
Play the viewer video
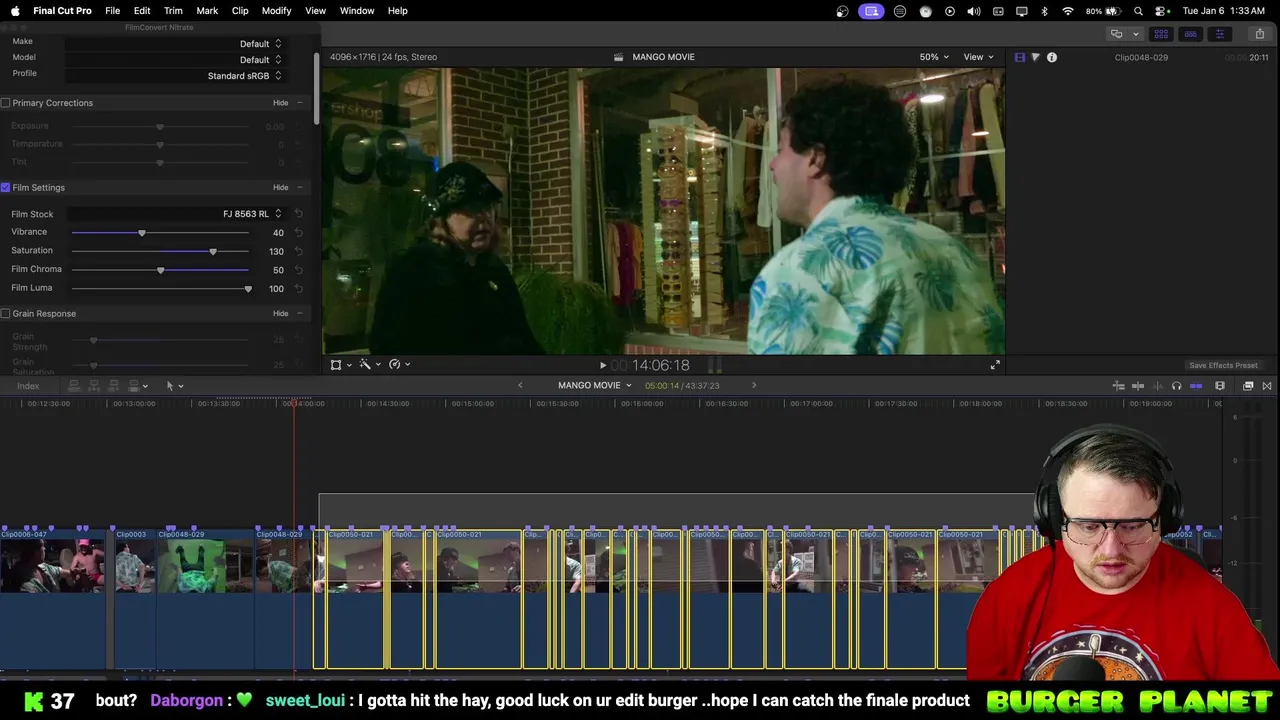(602, 366)
